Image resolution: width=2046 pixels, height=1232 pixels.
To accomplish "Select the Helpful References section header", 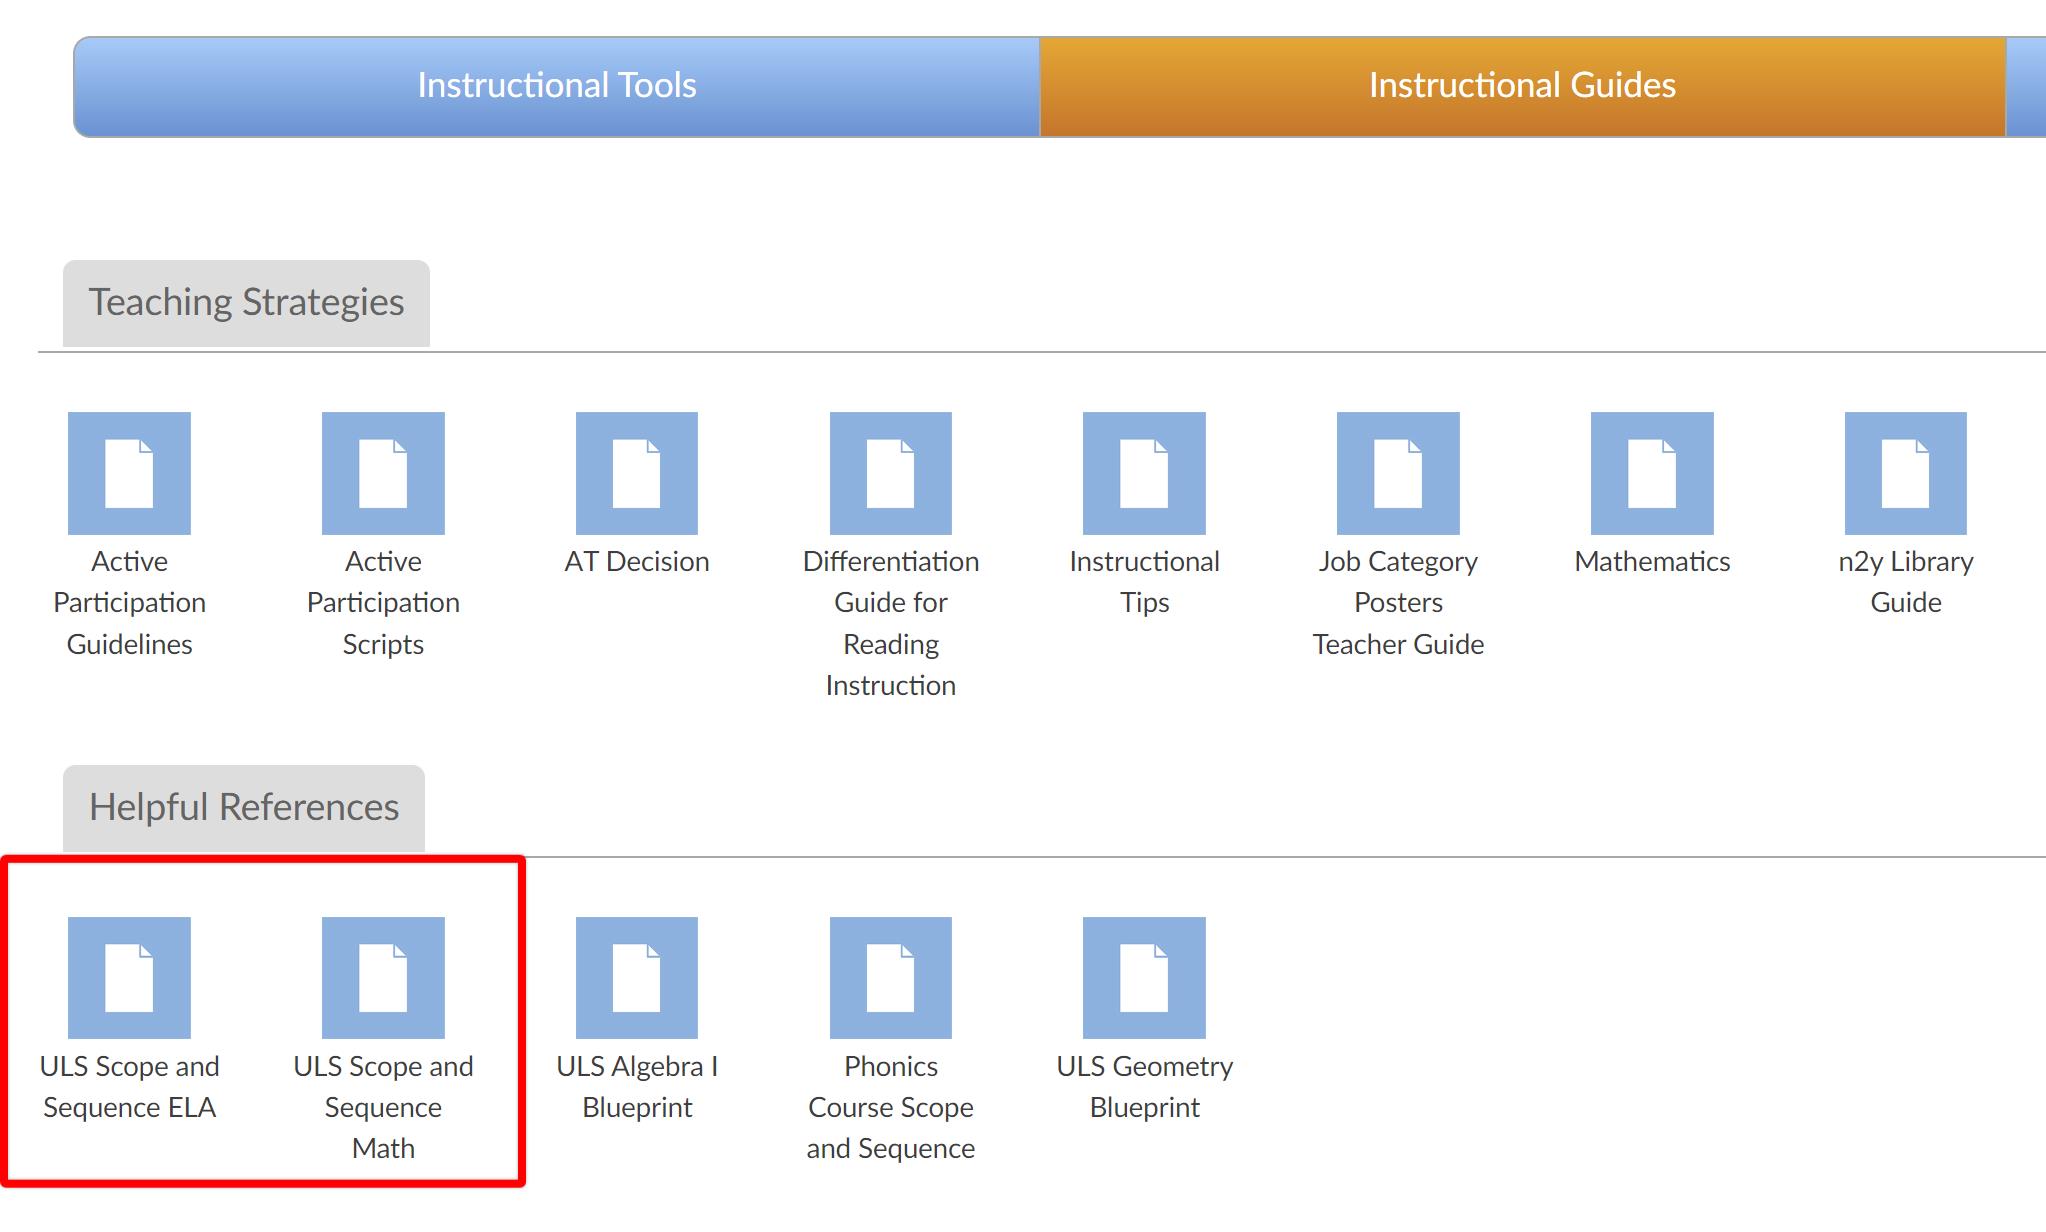I will point(244,808).
